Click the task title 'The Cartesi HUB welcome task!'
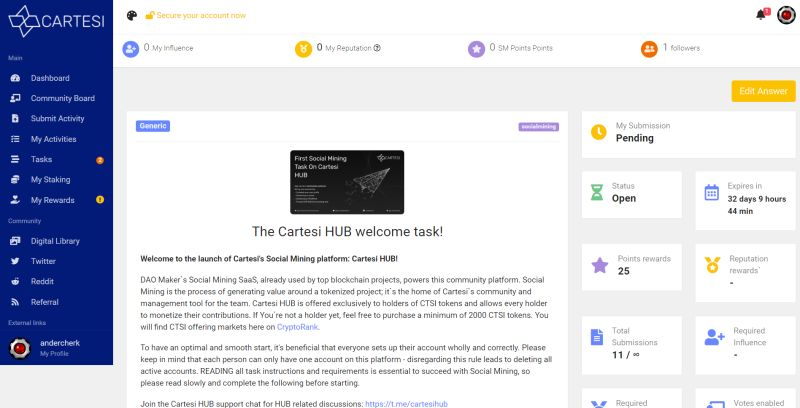This screenshot has width=800, height=408. click(347, 232)
